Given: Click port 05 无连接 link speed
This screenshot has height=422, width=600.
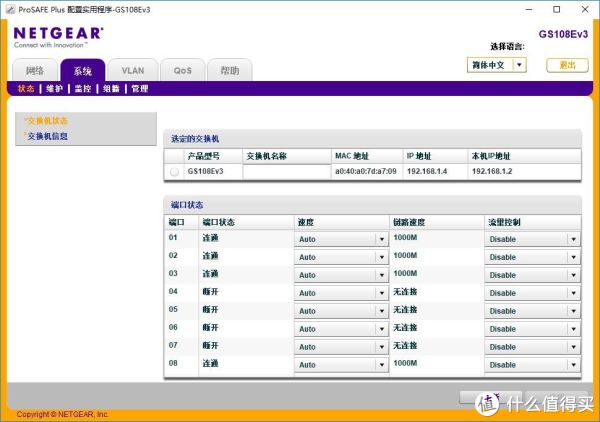Looking at the screenshot, I should (405, 310).
